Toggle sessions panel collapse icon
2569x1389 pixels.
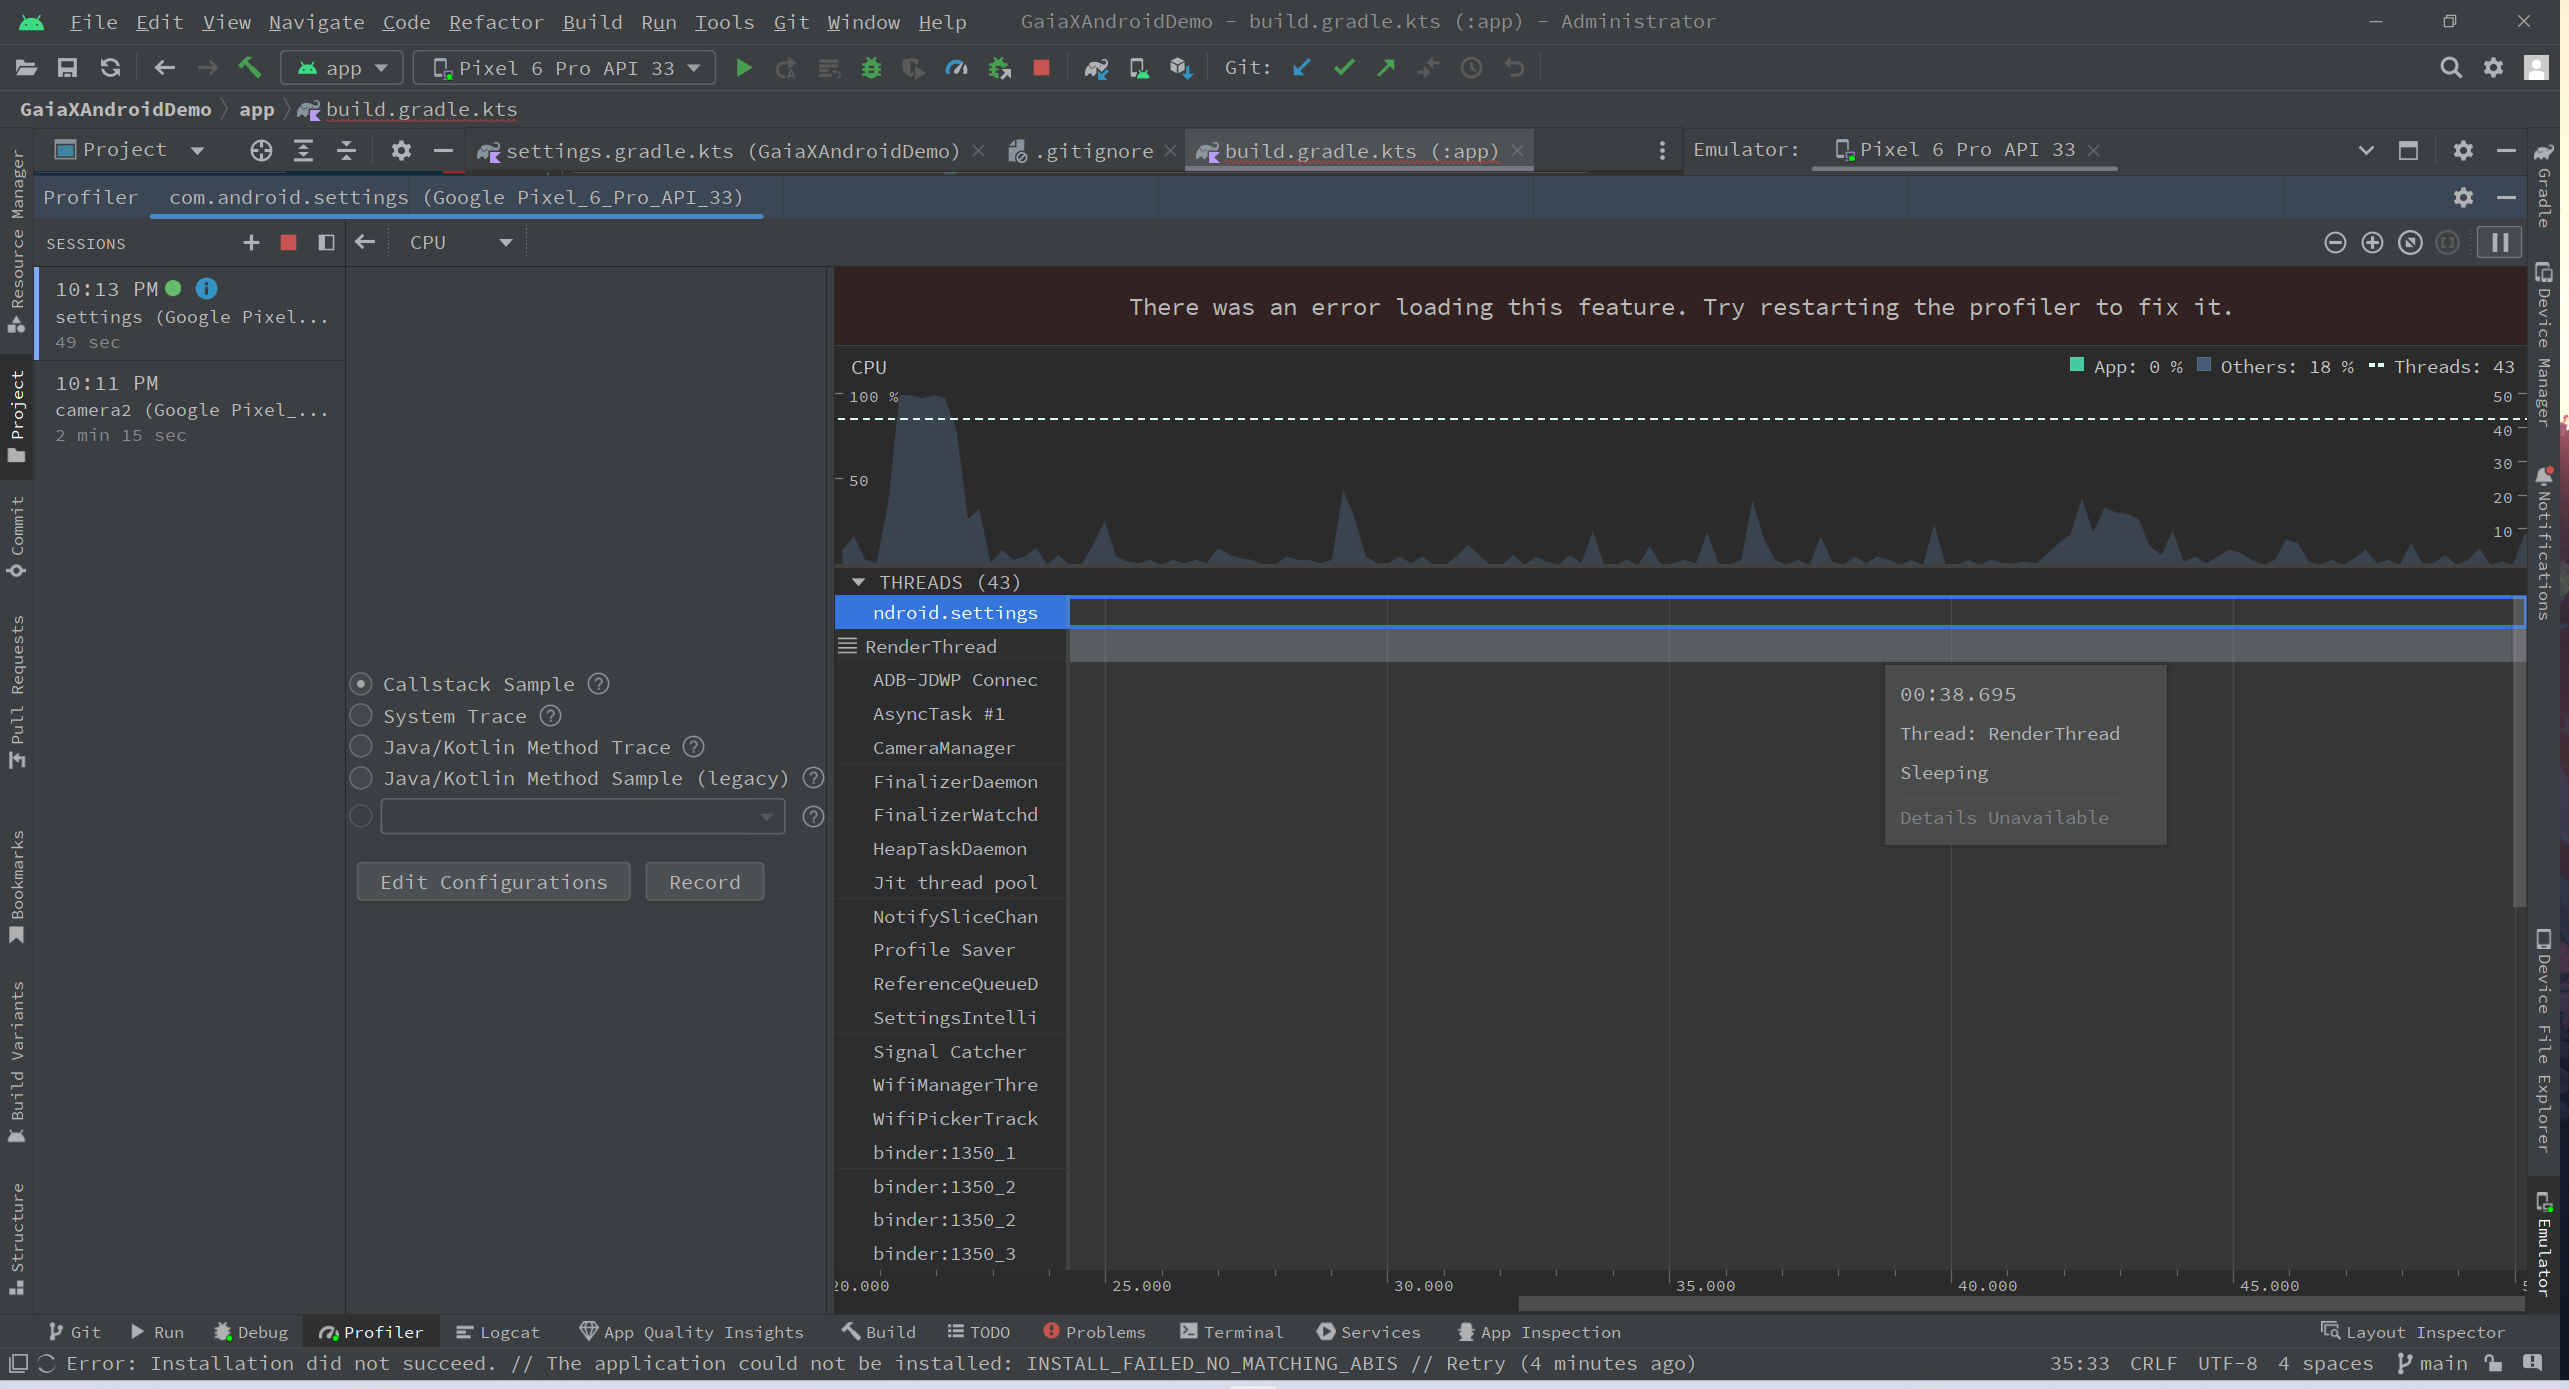[326, 243]
